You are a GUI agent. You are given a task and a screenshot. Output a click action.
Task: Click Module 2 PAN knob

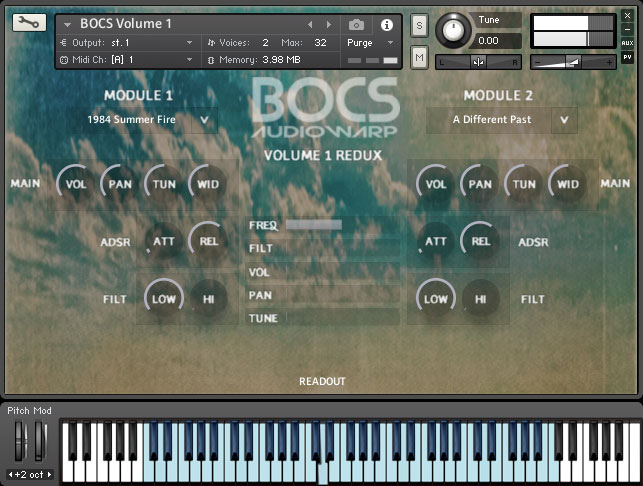tap(480, 184)
